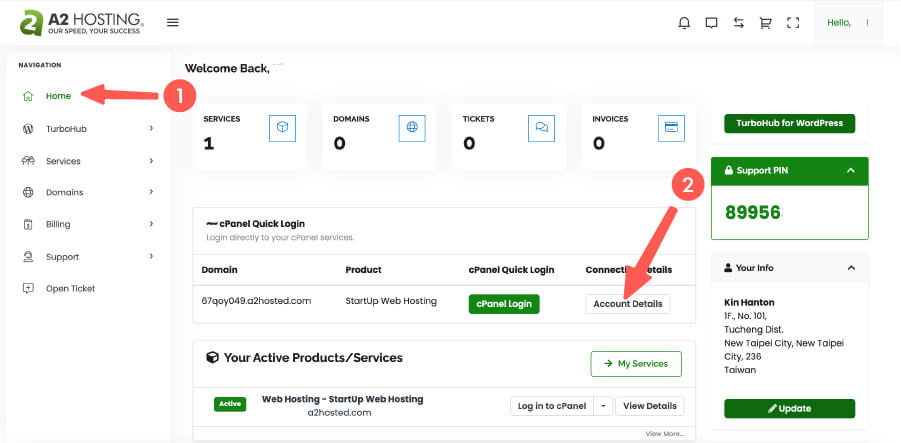Select Open Ticket in sidebar

tap(70, 289)
